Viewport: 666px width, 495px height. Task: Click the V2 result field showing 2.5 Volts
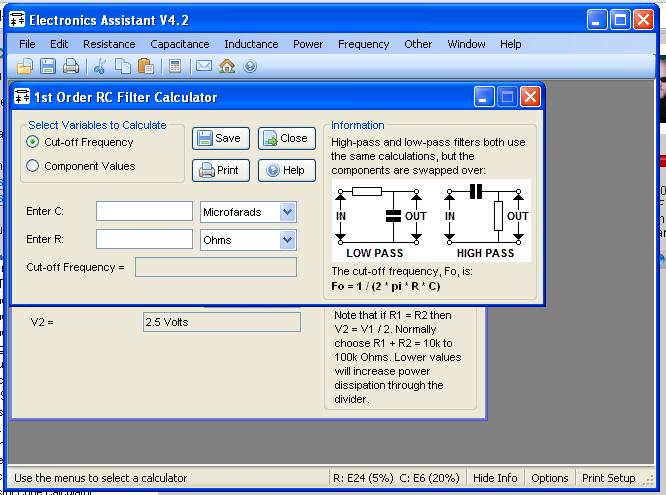click(x=222, y=322)
